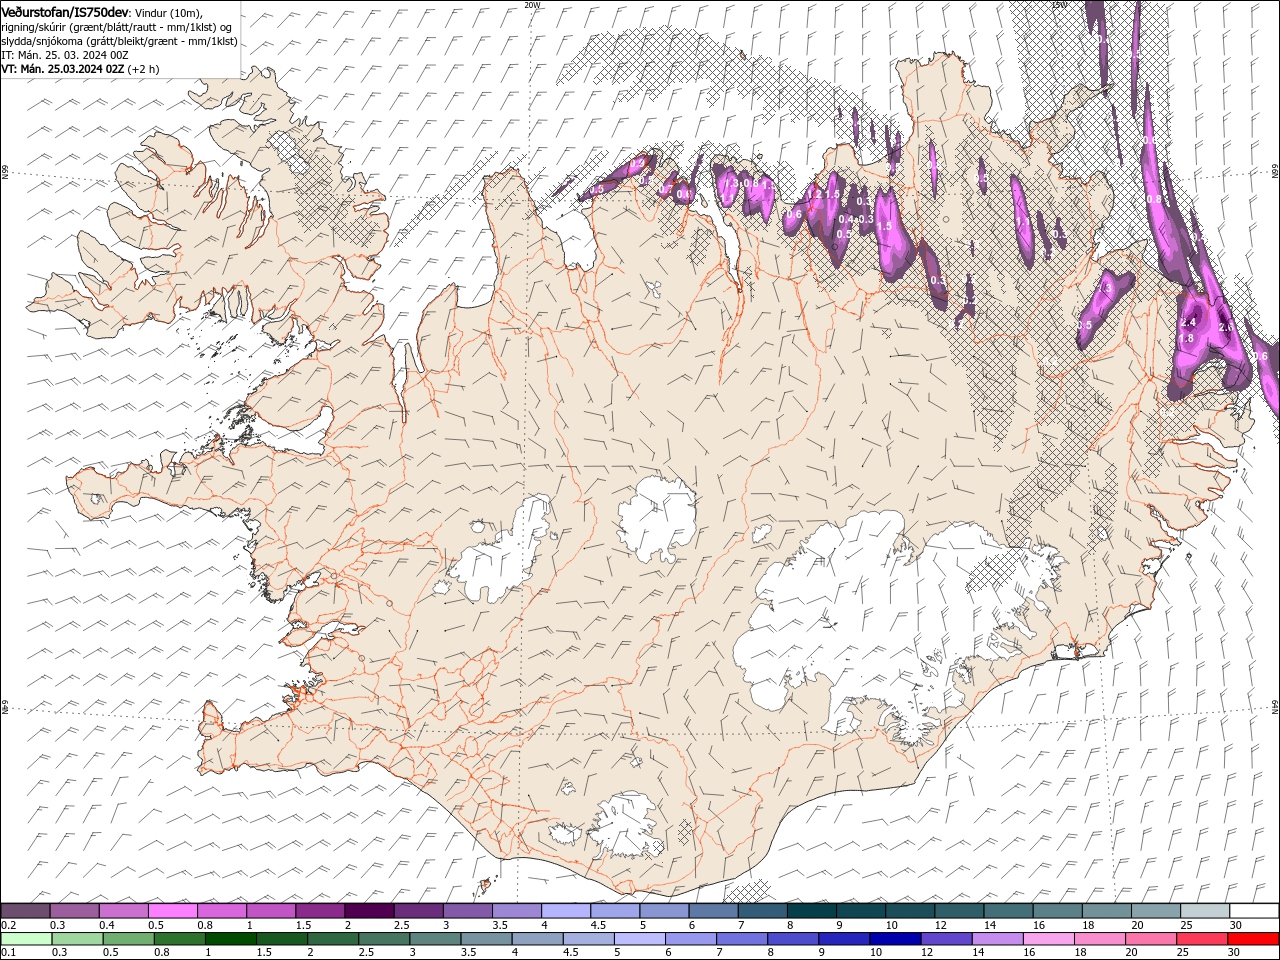Click the bright red rain swatch above 30
This screenshot has height=960, width=1280.
click(1253, 939)
